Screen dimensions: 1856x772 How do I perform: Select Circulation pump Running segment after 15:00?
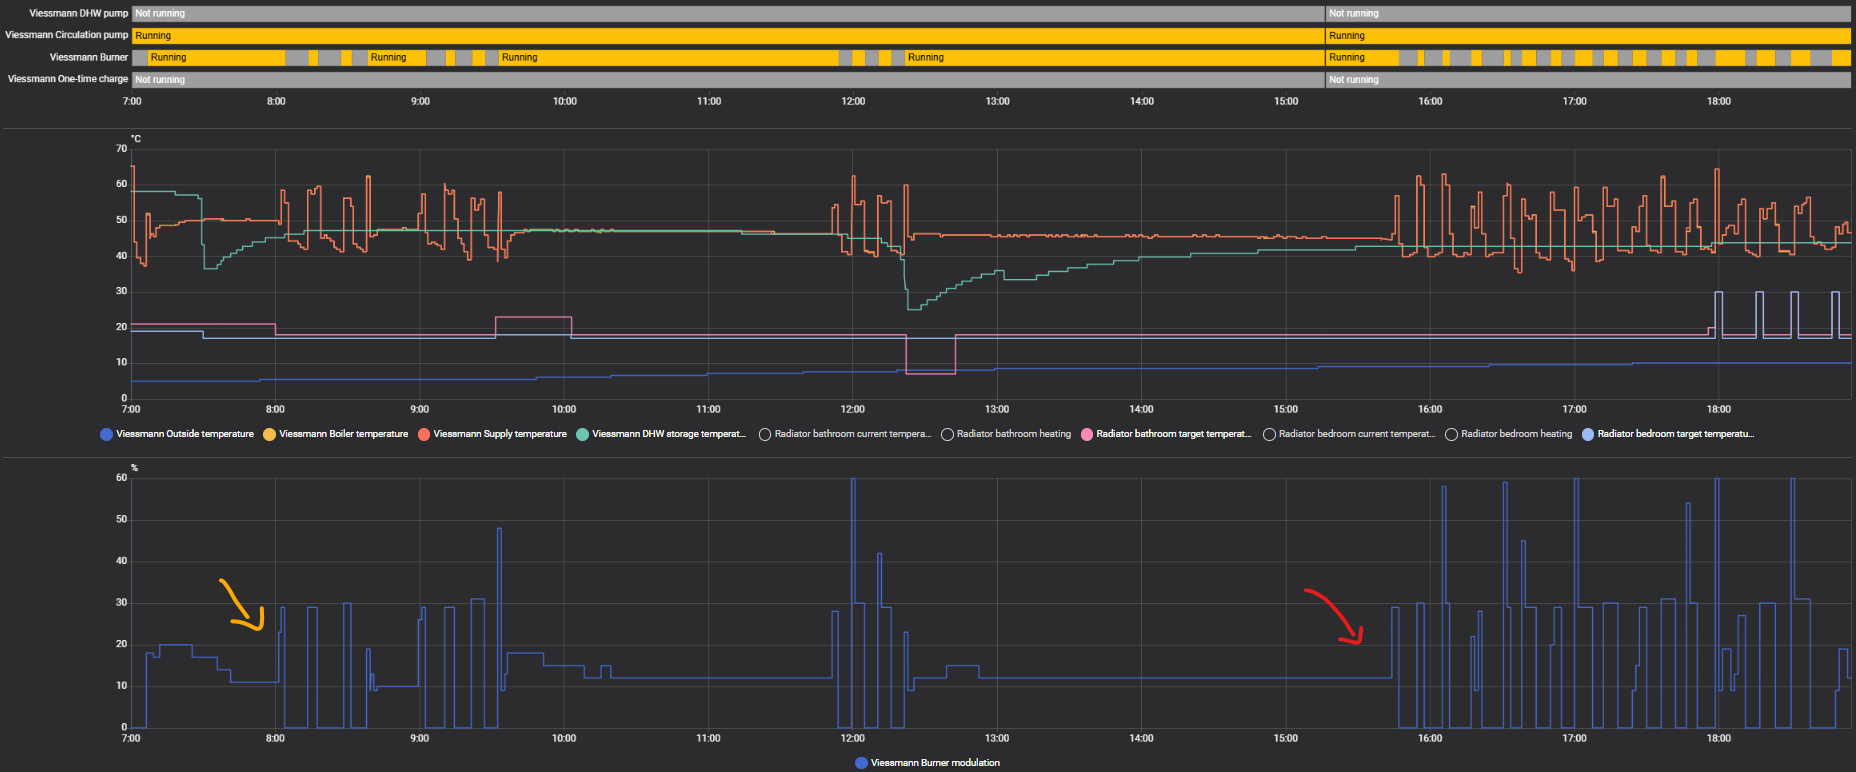1588,35
